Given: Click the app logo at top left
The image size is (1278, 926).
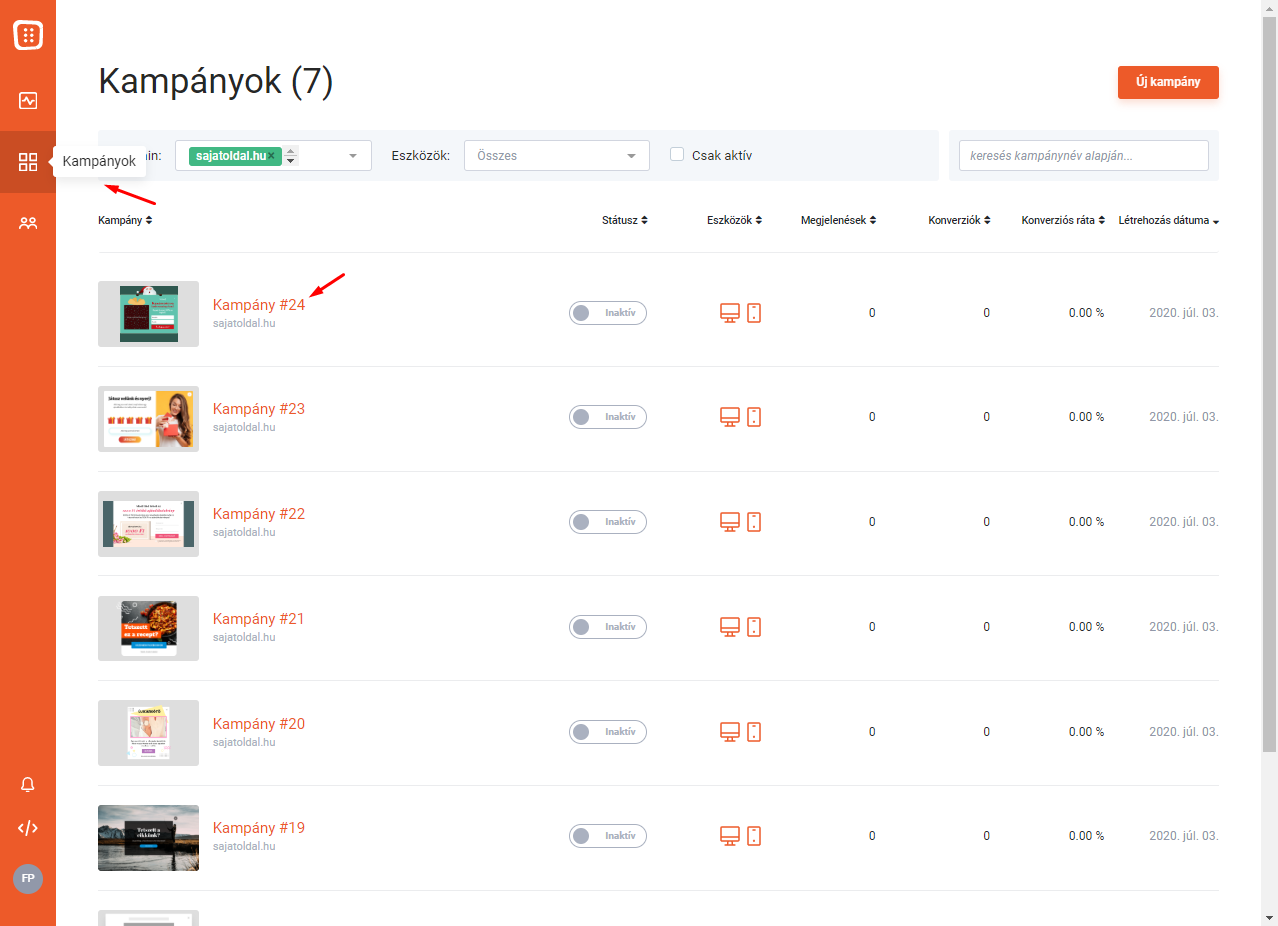Looking at the screenshot, I should tap(28, 36).
